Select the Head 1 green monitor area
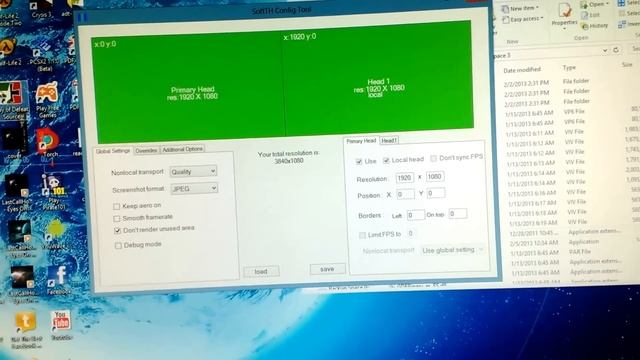Viewport: 640px width, 360px height. [x=379, y=78]
